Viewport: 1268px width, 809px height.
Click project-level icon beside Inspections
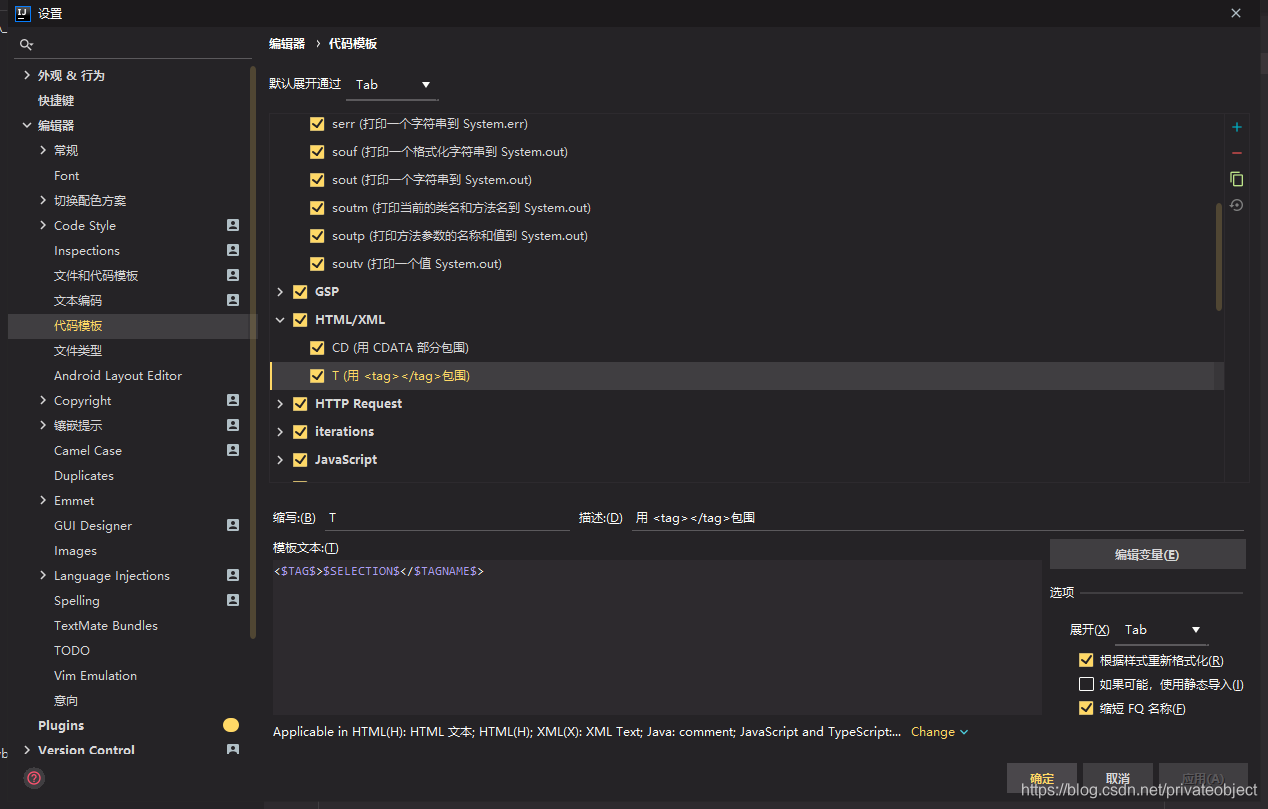click(233, 250)
